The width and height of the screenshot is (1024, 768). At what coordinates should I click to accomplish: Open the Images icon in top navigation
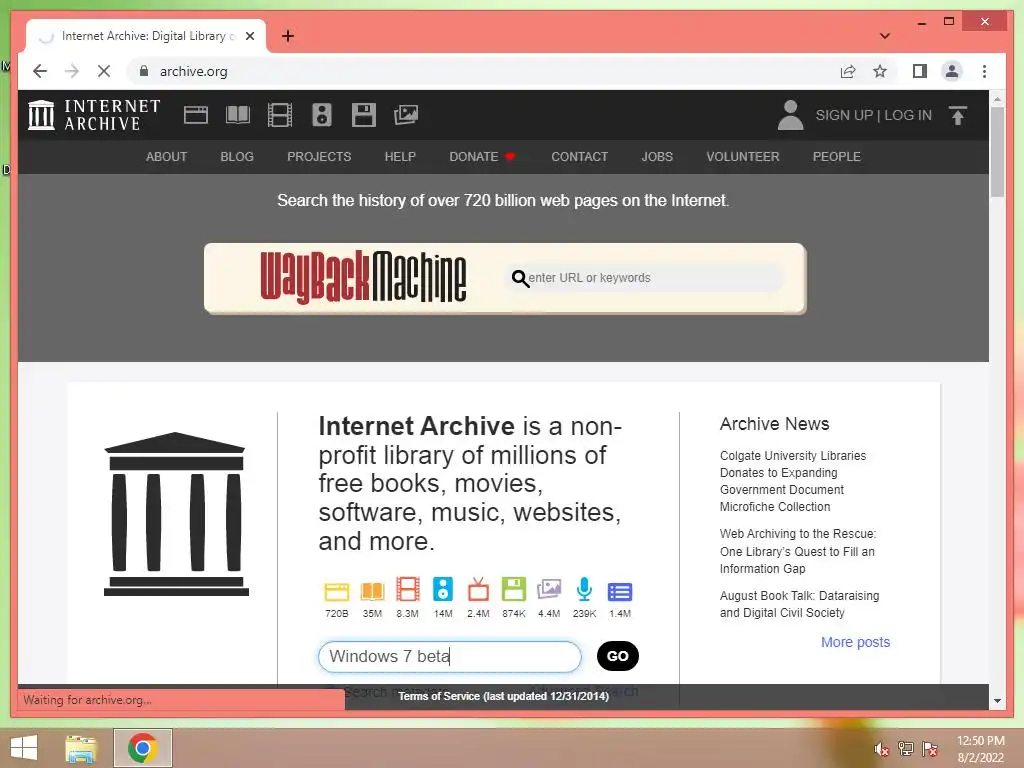(406, 115)
